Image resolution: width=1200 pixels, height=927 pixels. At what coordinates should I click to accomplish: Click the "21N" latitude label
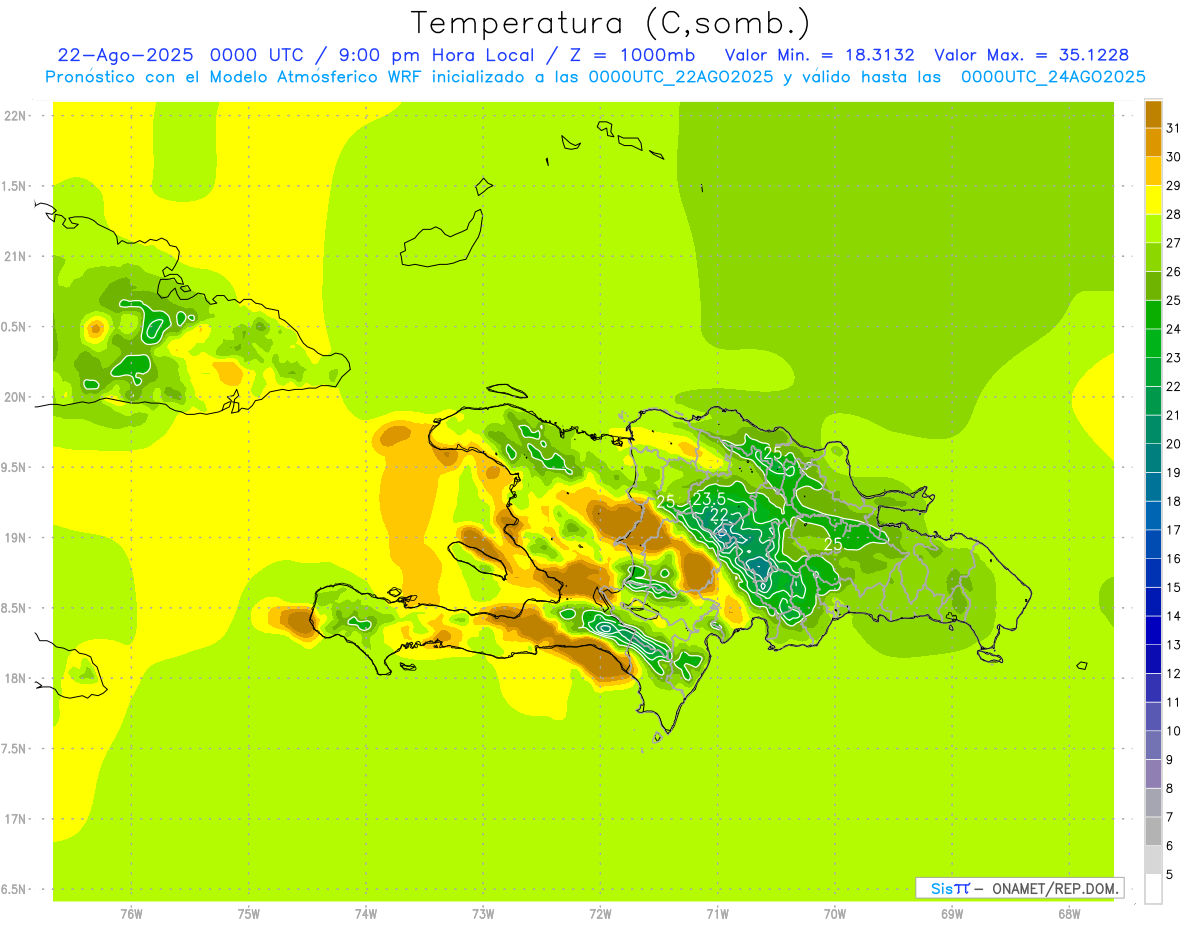click(15, 257)
